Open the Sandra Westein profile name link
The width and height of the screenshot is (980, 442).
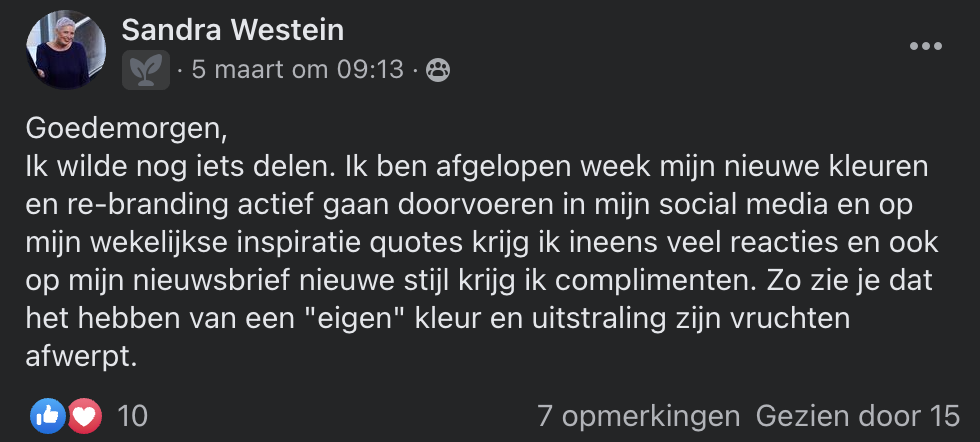(232, 31)
